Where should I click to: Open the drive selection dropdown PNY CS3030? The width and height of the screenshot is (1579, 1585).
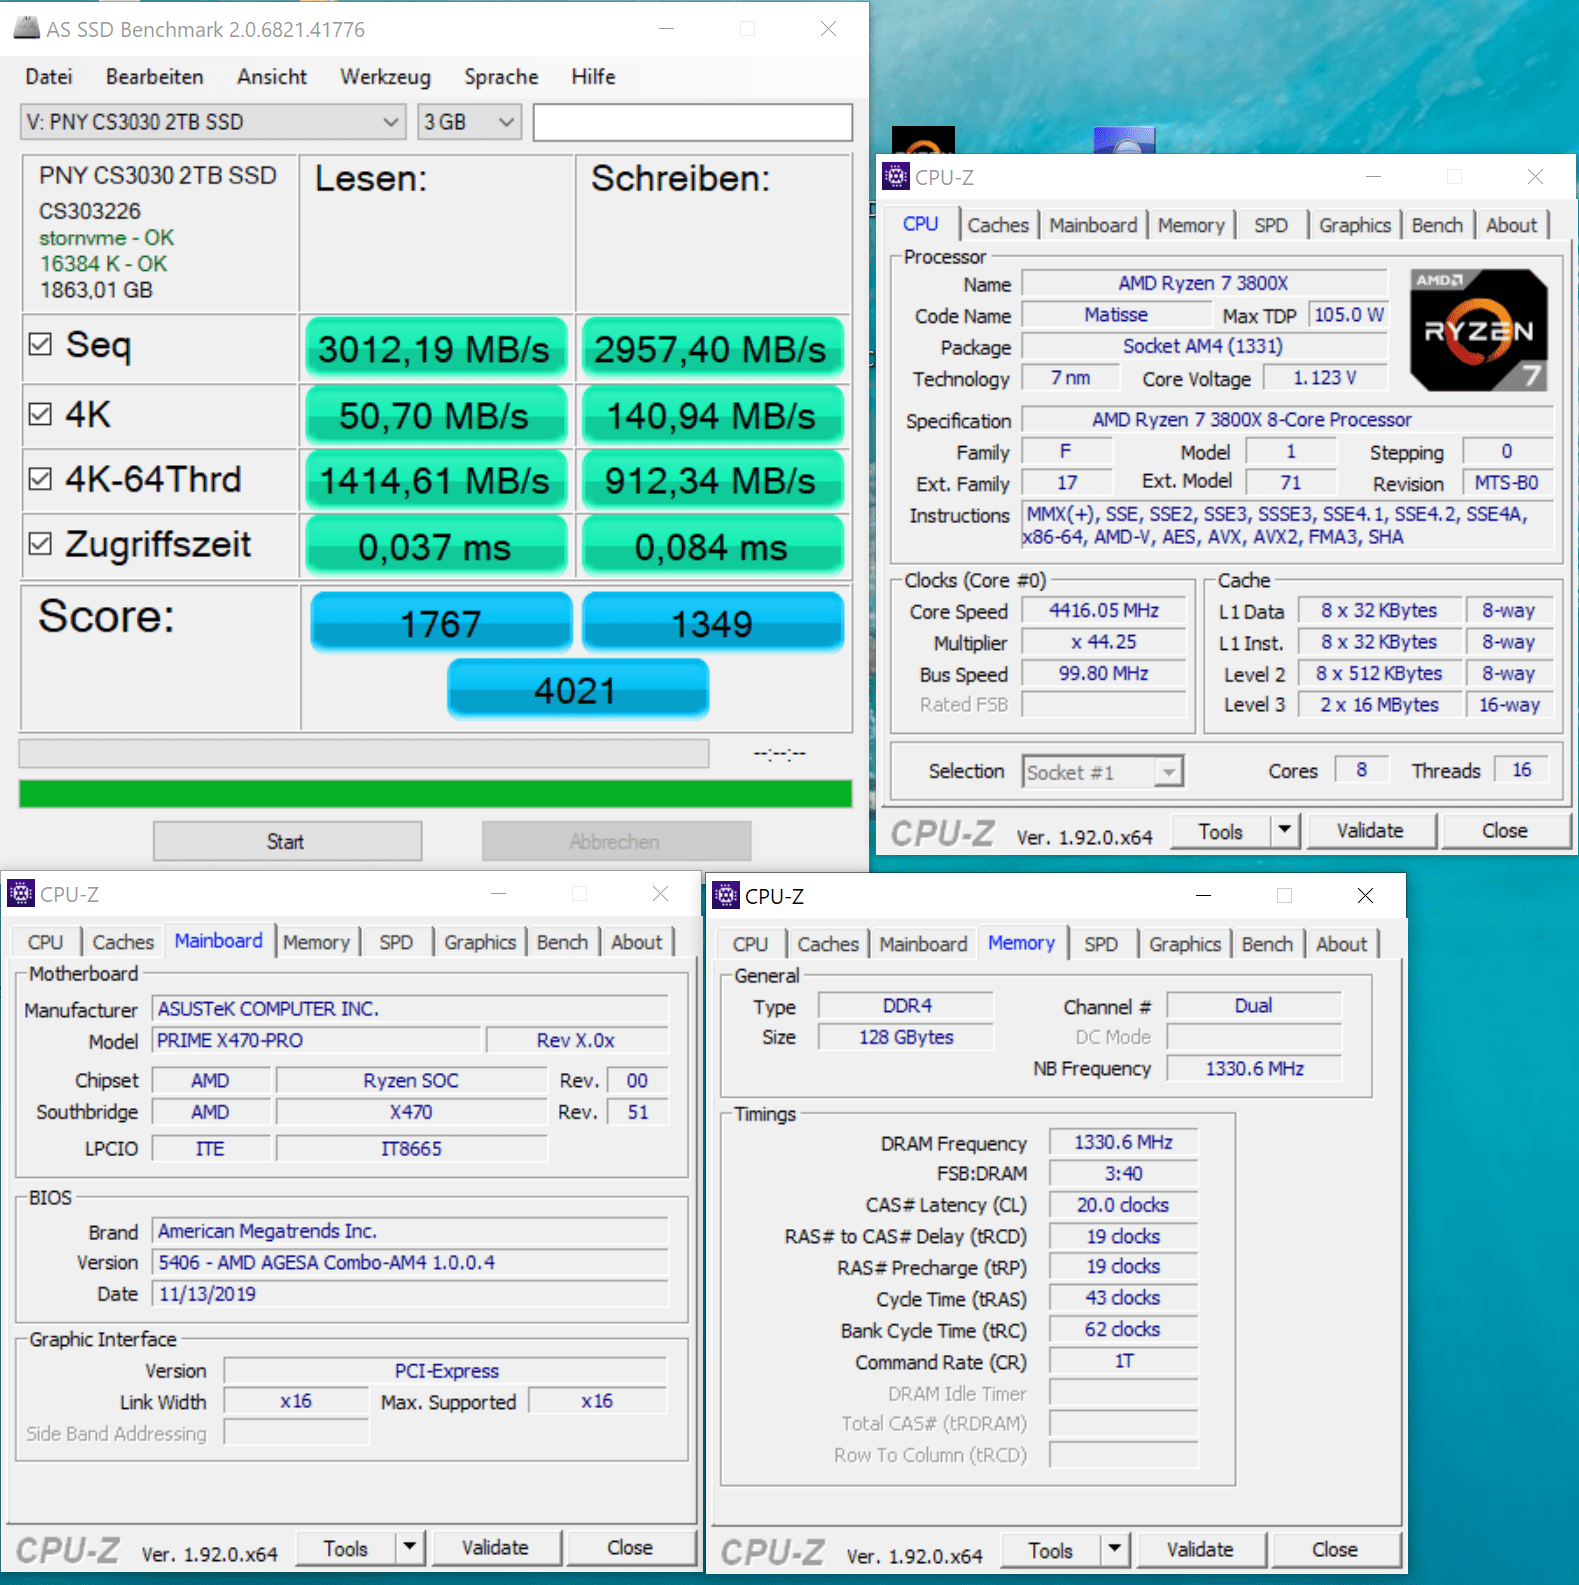click(212, 122)
